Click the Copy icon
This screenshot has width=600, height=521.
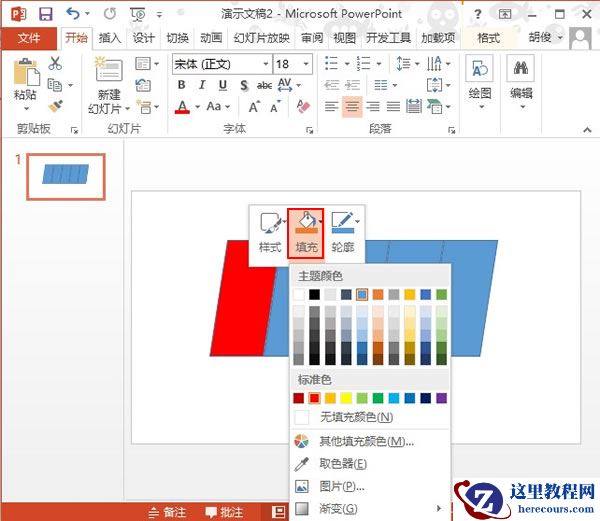[x=55, y=85]
